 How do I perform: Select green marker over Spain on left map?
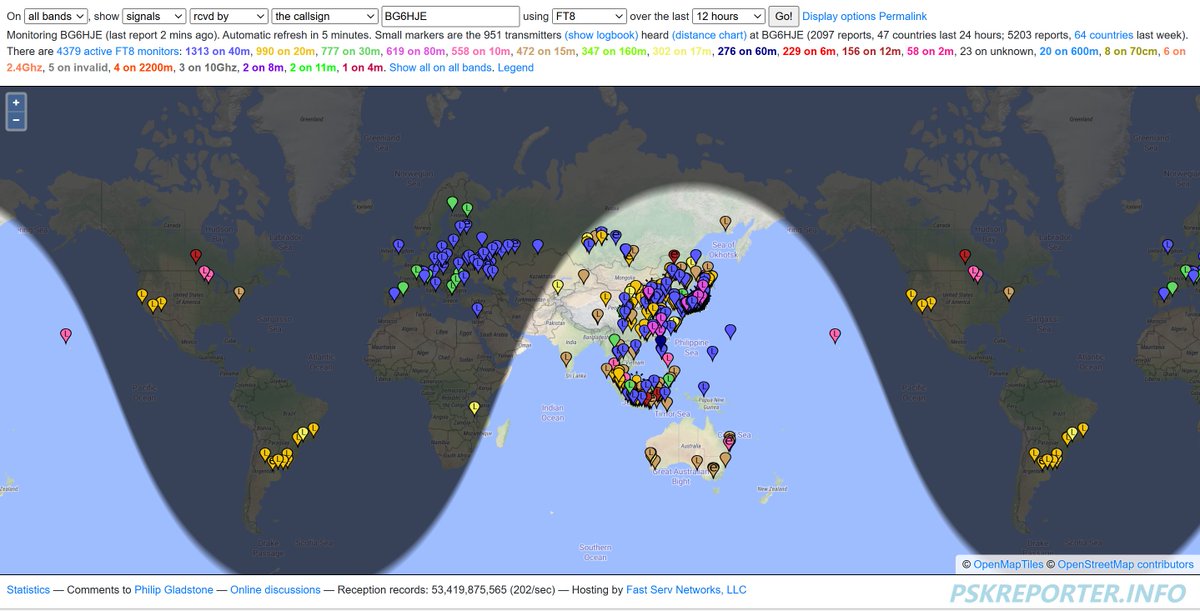tap(403, 288)
